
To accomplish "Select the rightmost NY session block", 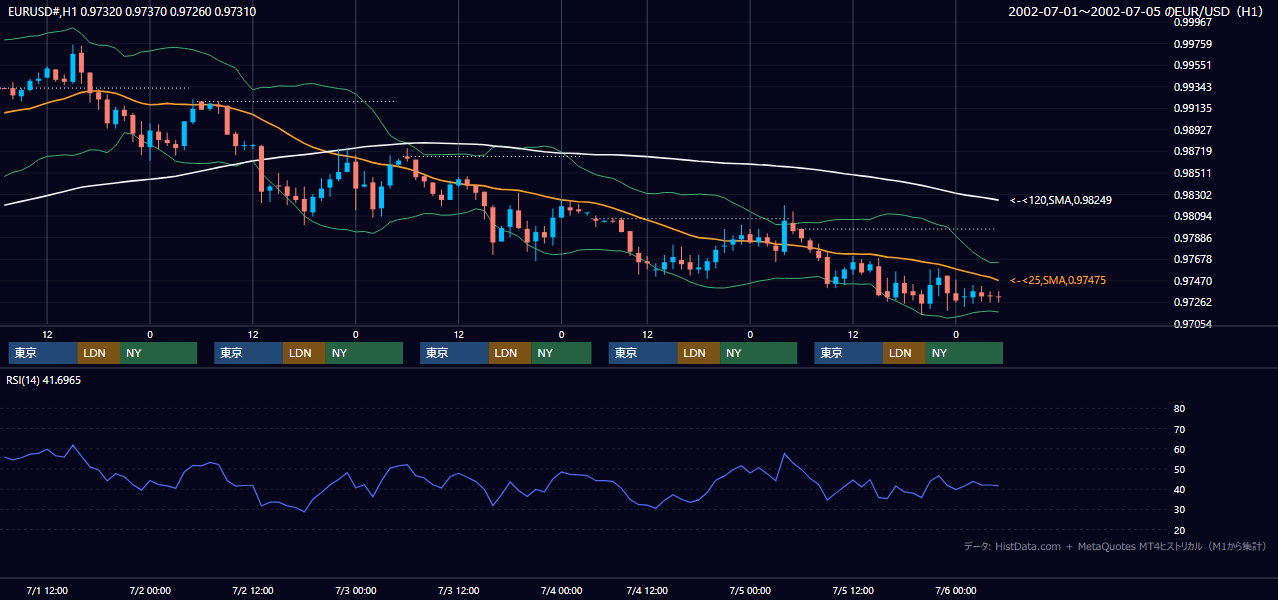I will point(964,353).
